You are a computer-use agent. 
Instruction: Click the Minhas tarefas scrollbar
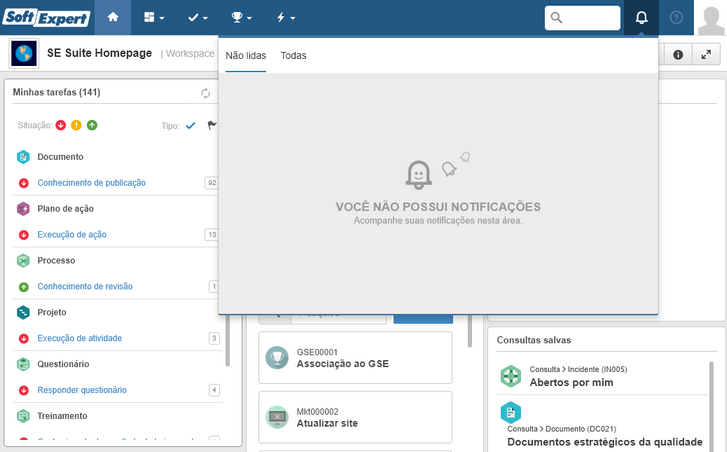click(x=227, y=341)
